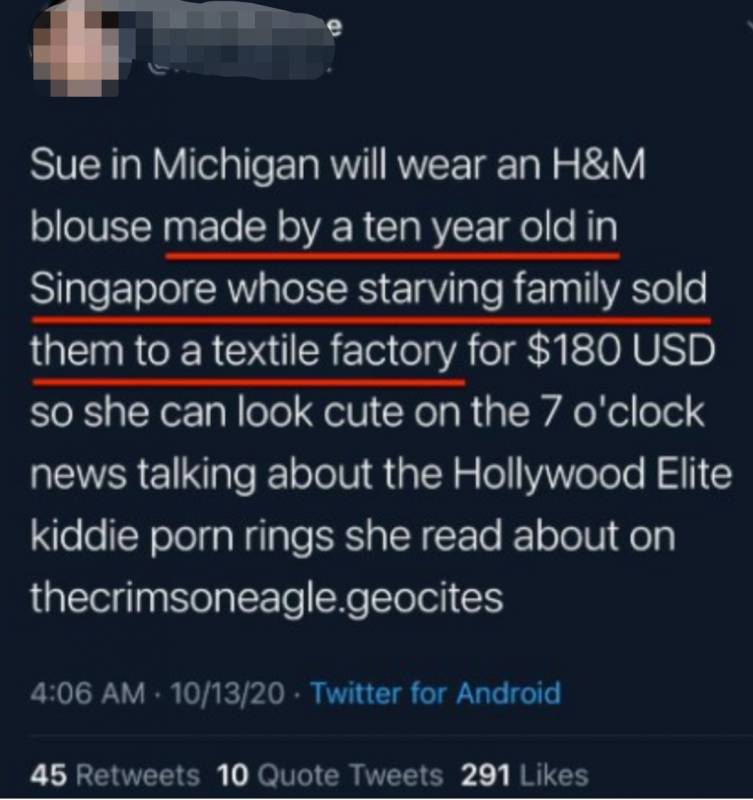The width and height of the screenshot is (753, 800).
Task: Click the 10/13/20 date
Action: pos(228,693)
